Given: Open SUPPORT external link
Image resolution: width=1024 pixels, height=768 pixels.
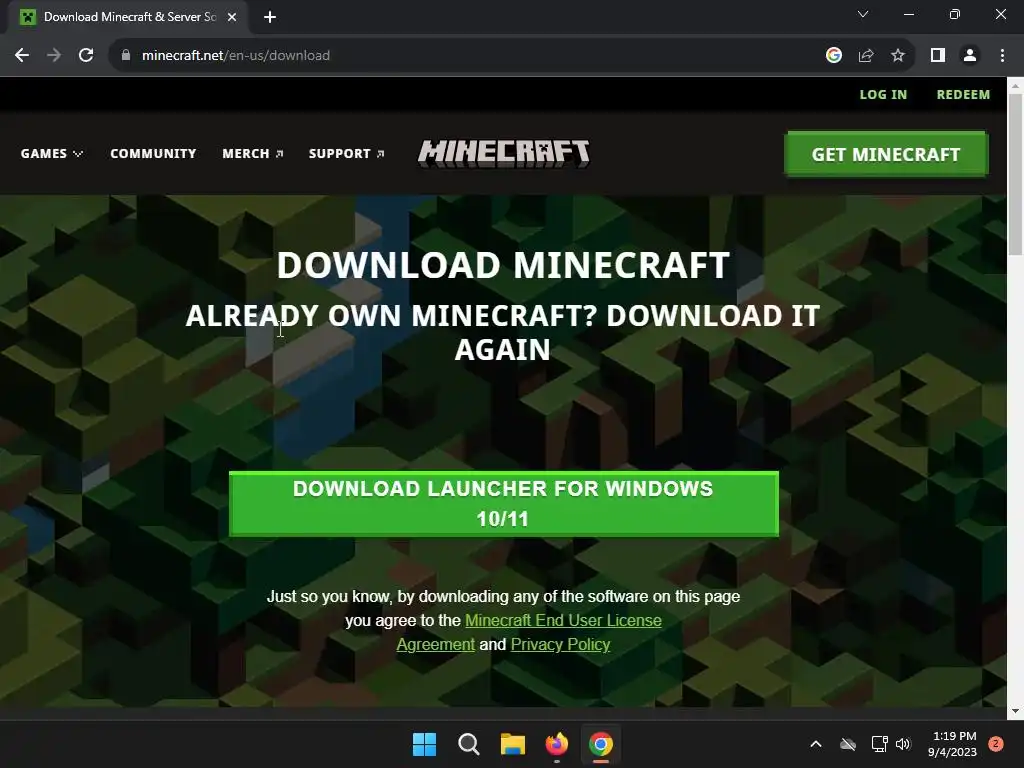Looking at the screenshot, I should point(346,153).
